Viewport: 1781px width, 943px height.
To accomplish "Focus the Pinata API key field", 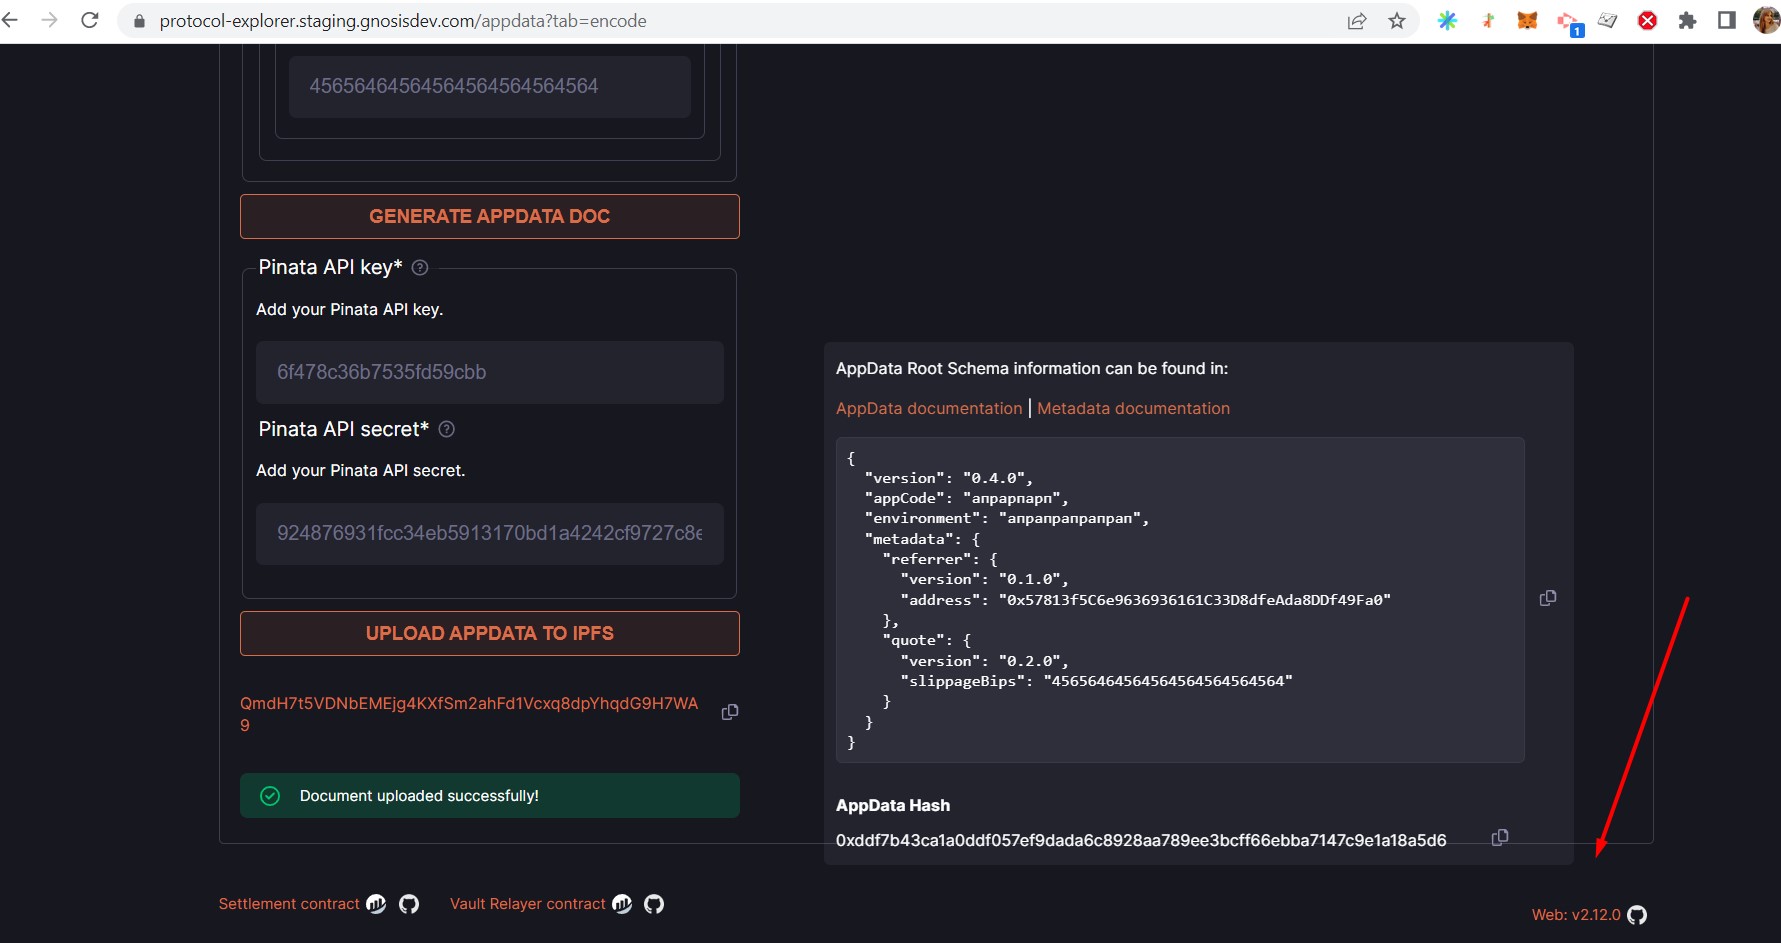I will pos(490,372).
